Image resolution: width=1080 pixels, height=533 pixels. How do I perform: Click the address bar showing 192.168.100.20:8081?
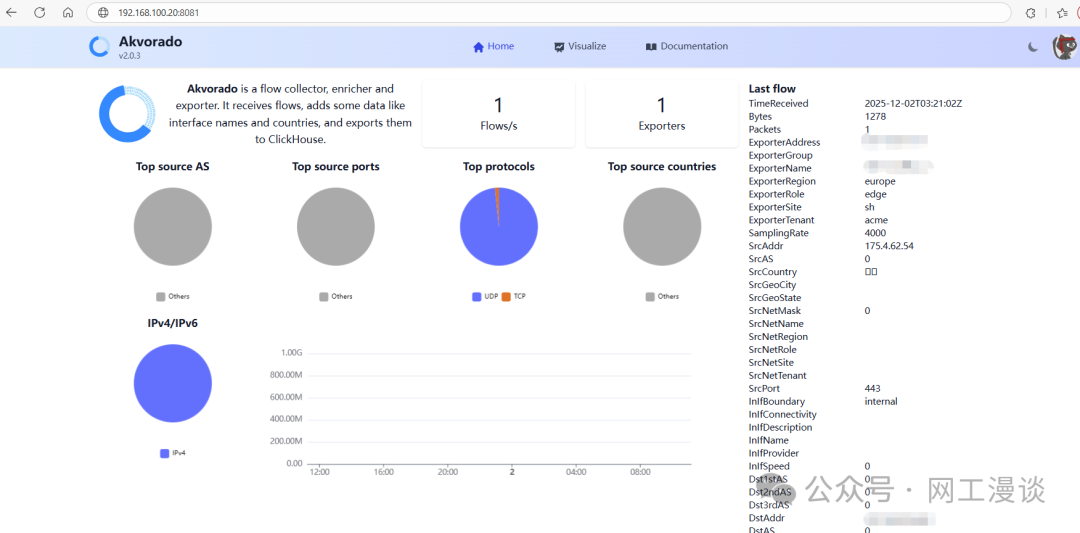click(x=548, y=12)
